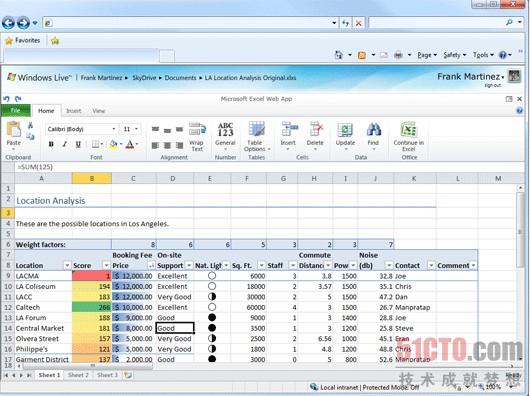Click the insert new sheet icon
Image resolution: width=530 pixels, height=396 pixels.
(x=128, y=375)
